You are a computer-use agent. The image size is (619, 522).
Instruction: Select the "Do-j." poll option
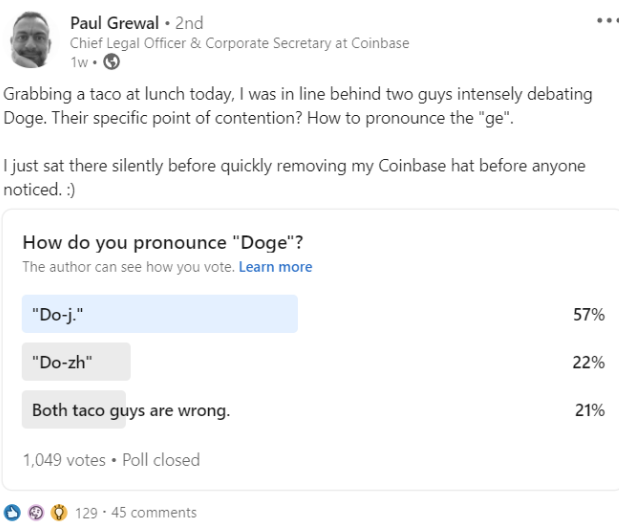pos(160,314)
